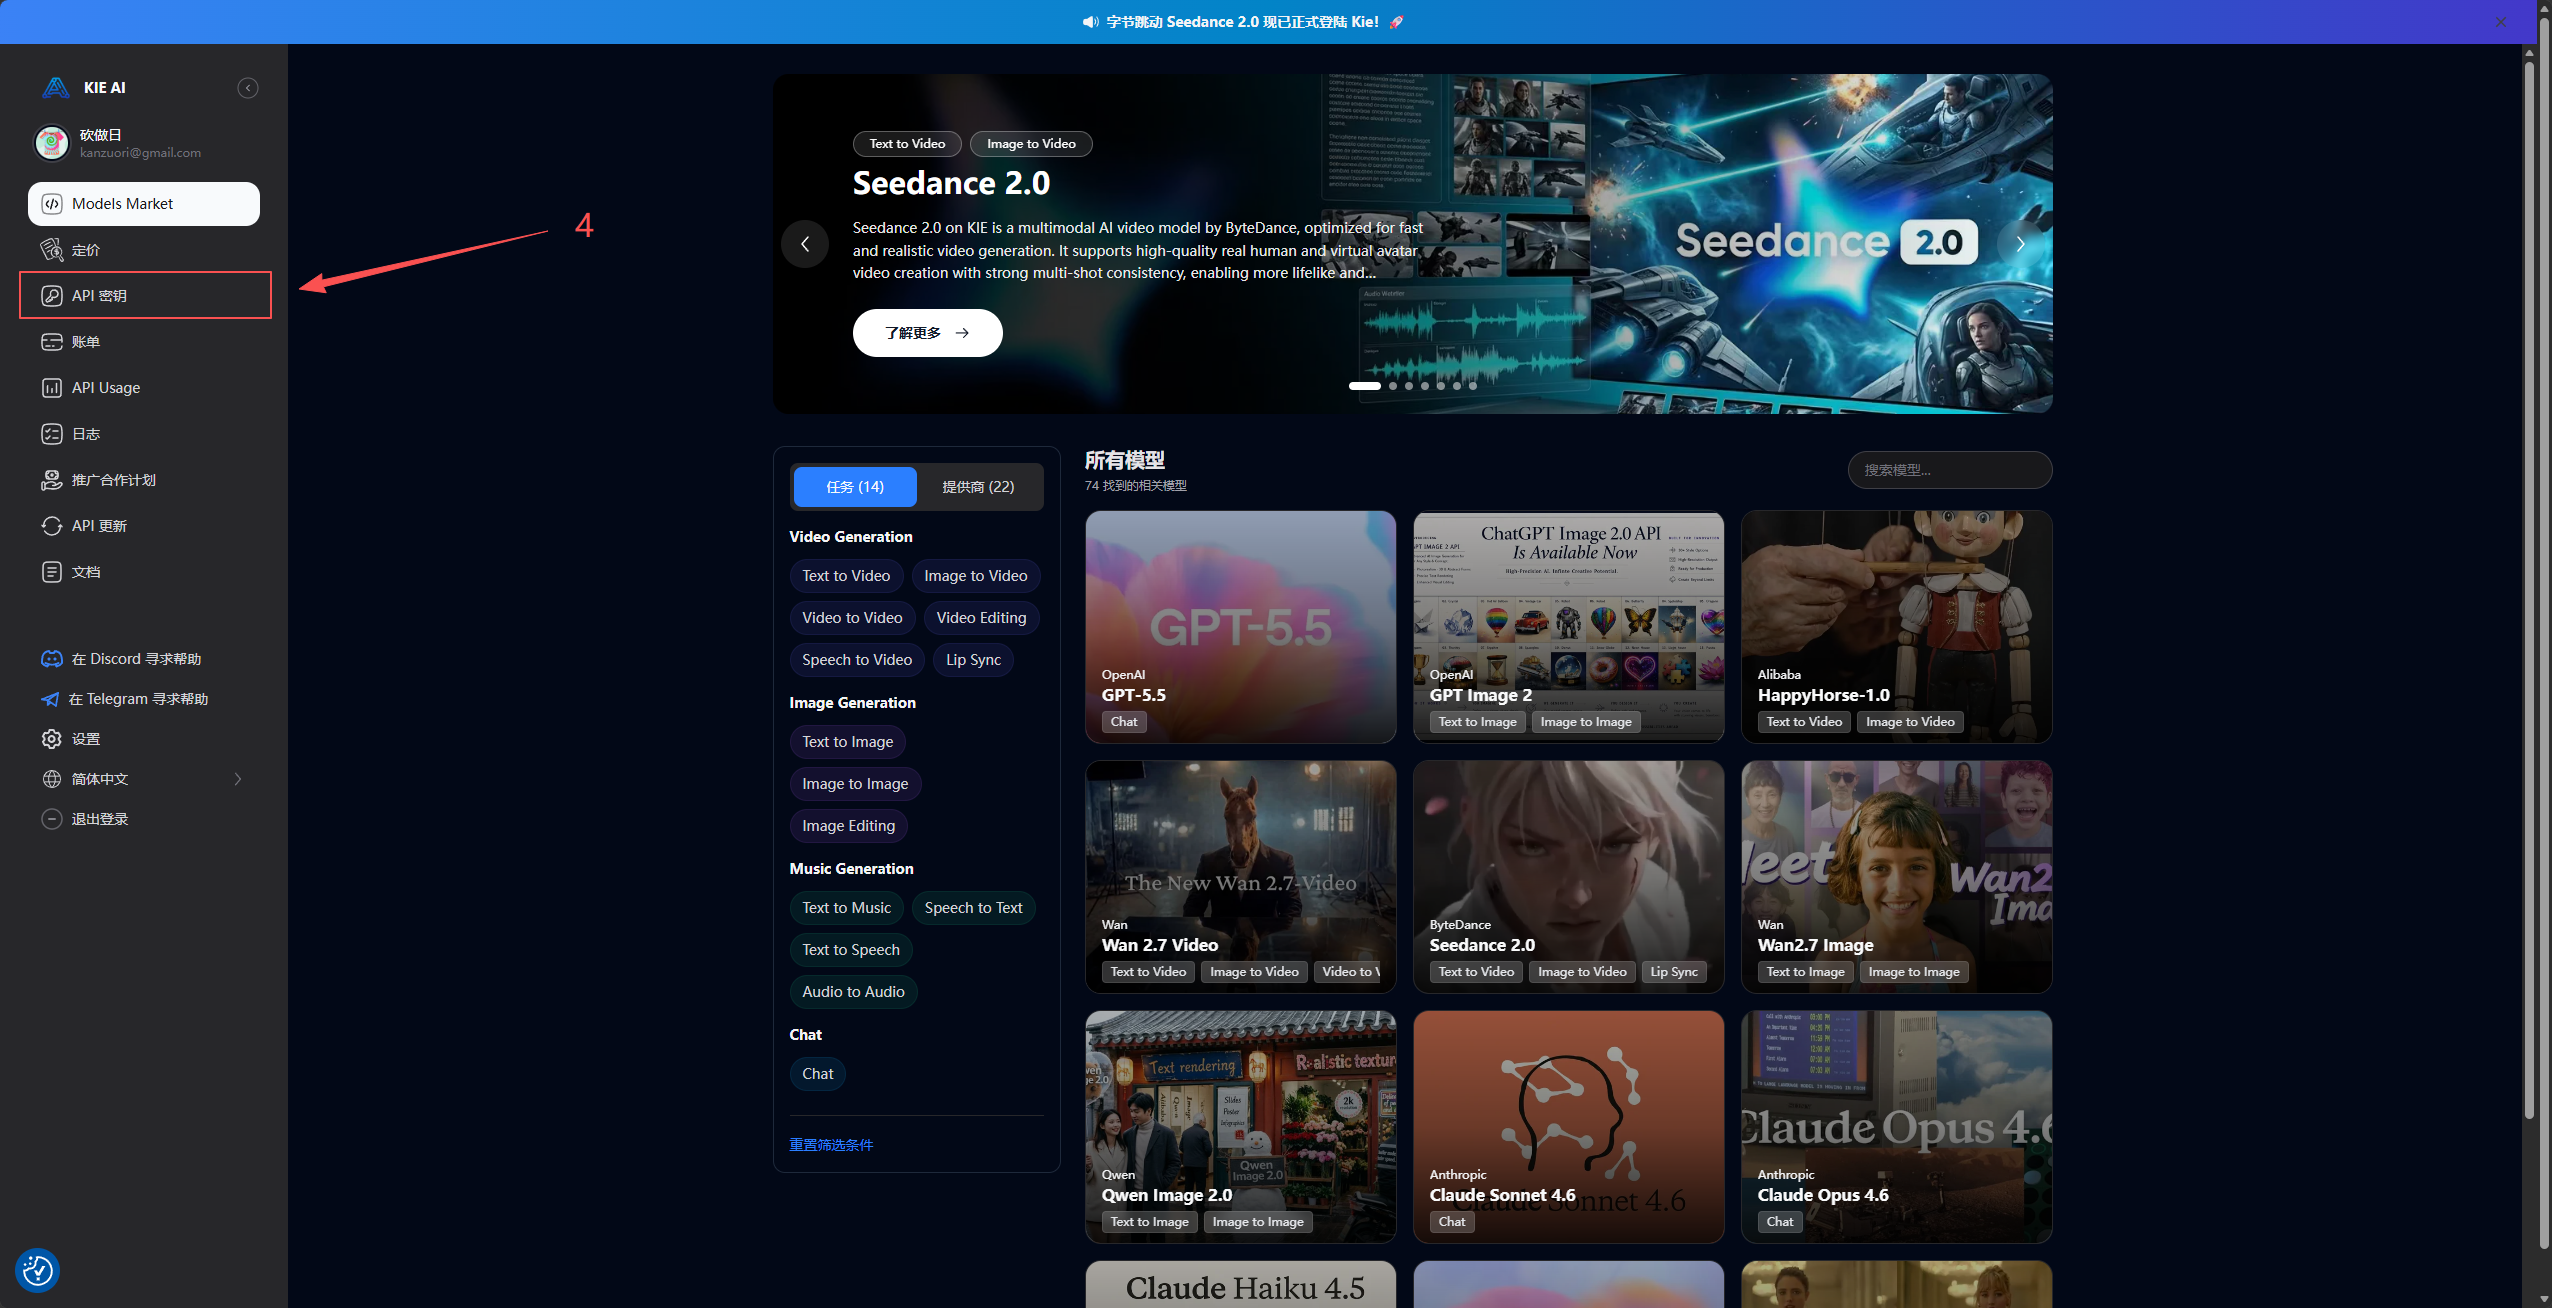Open the 账单 billing card icon
Screen dimensions: 2552x1308
[x=52, y=342]
